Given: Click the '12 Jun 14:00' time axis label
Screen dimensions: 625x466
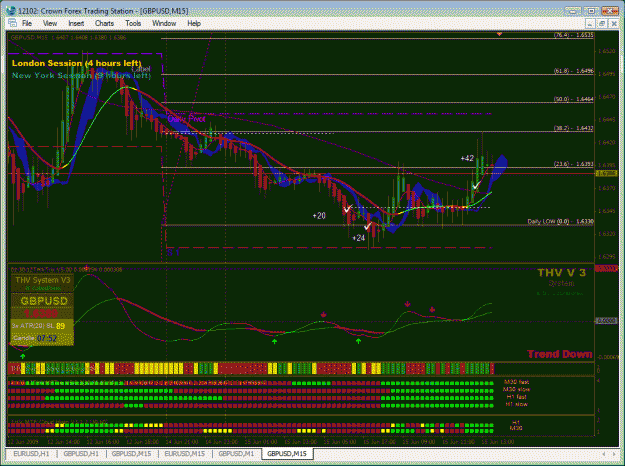Looking at the screenshot, I should click(x=63, y=442).
